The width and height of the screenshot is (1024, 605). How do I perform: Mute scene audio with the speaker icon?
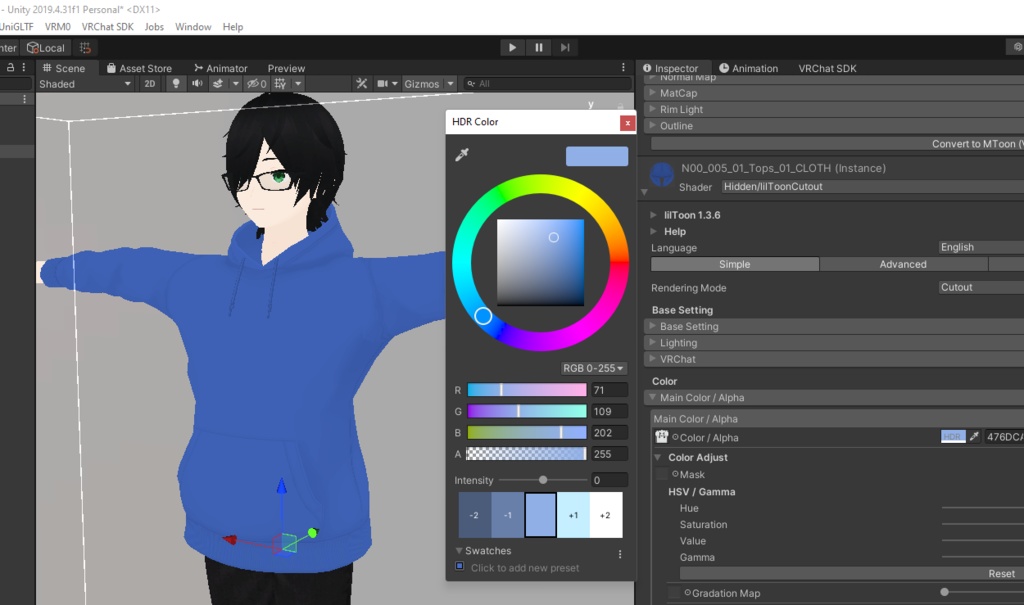(198, 83)
